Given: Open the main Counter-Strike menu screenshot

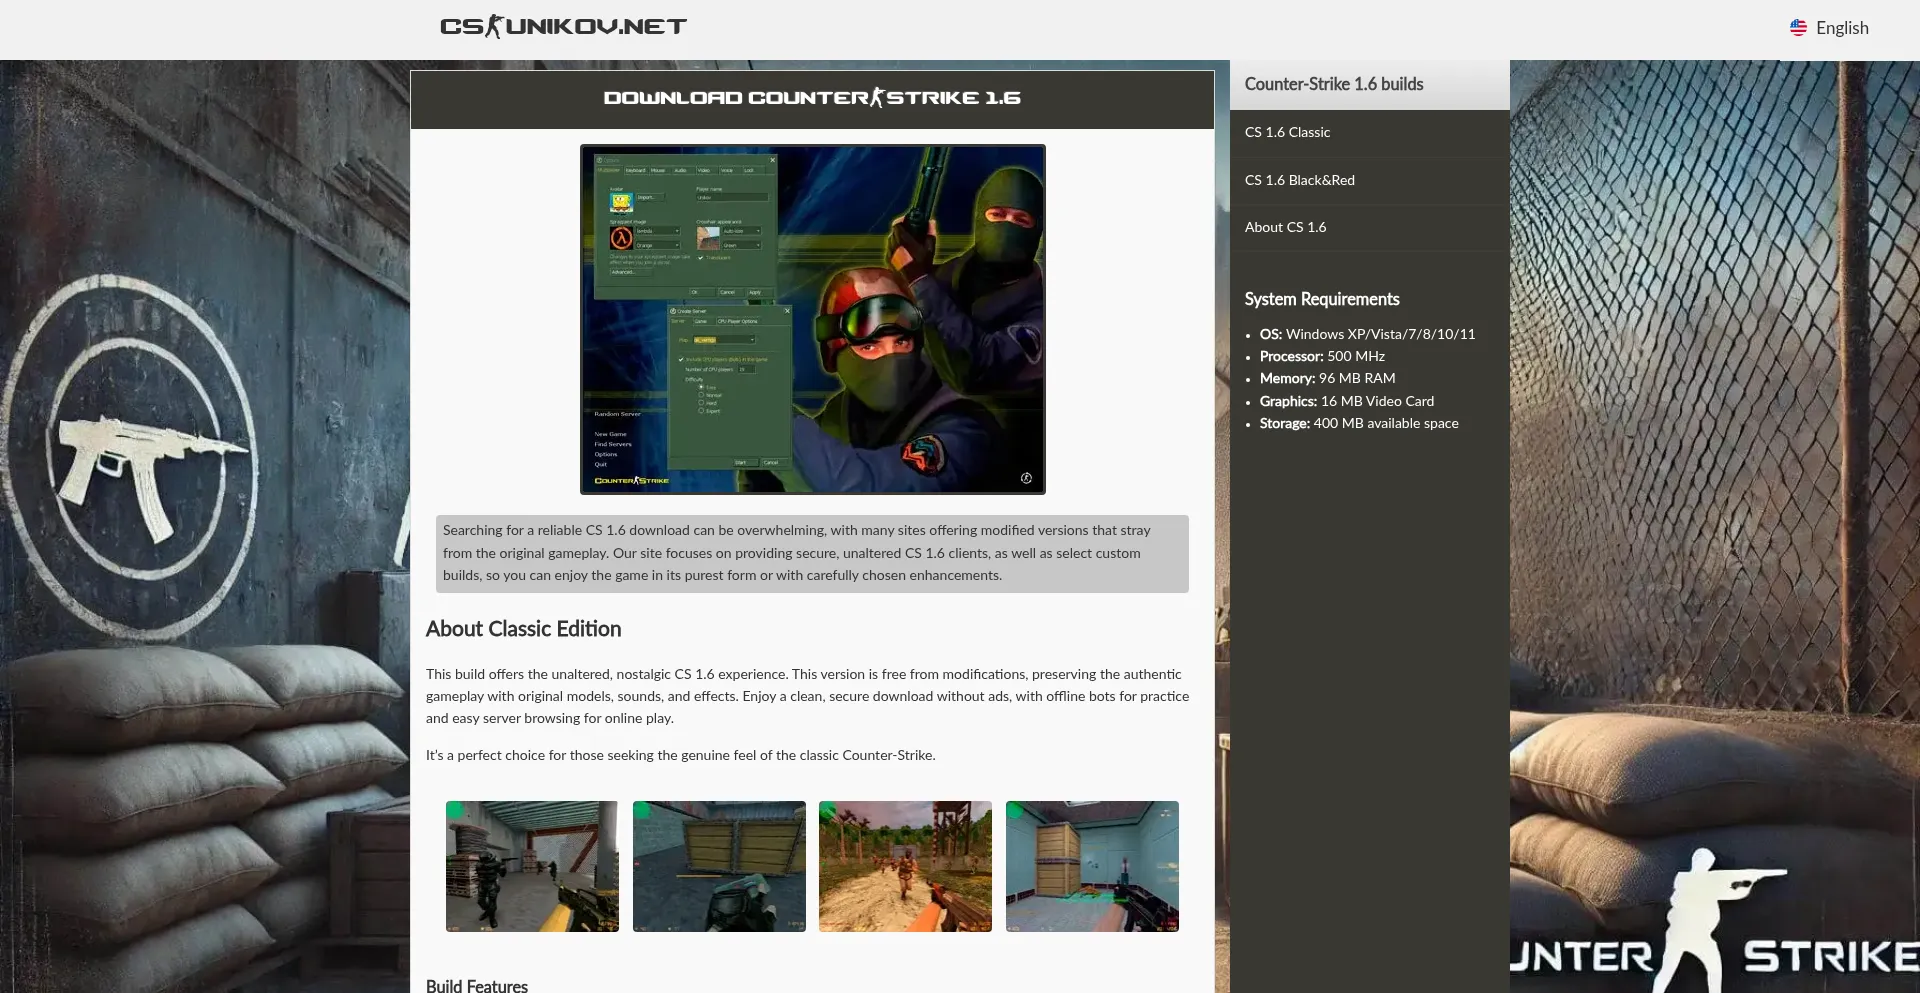Looking at the screenshot, I should coord(812,319).
